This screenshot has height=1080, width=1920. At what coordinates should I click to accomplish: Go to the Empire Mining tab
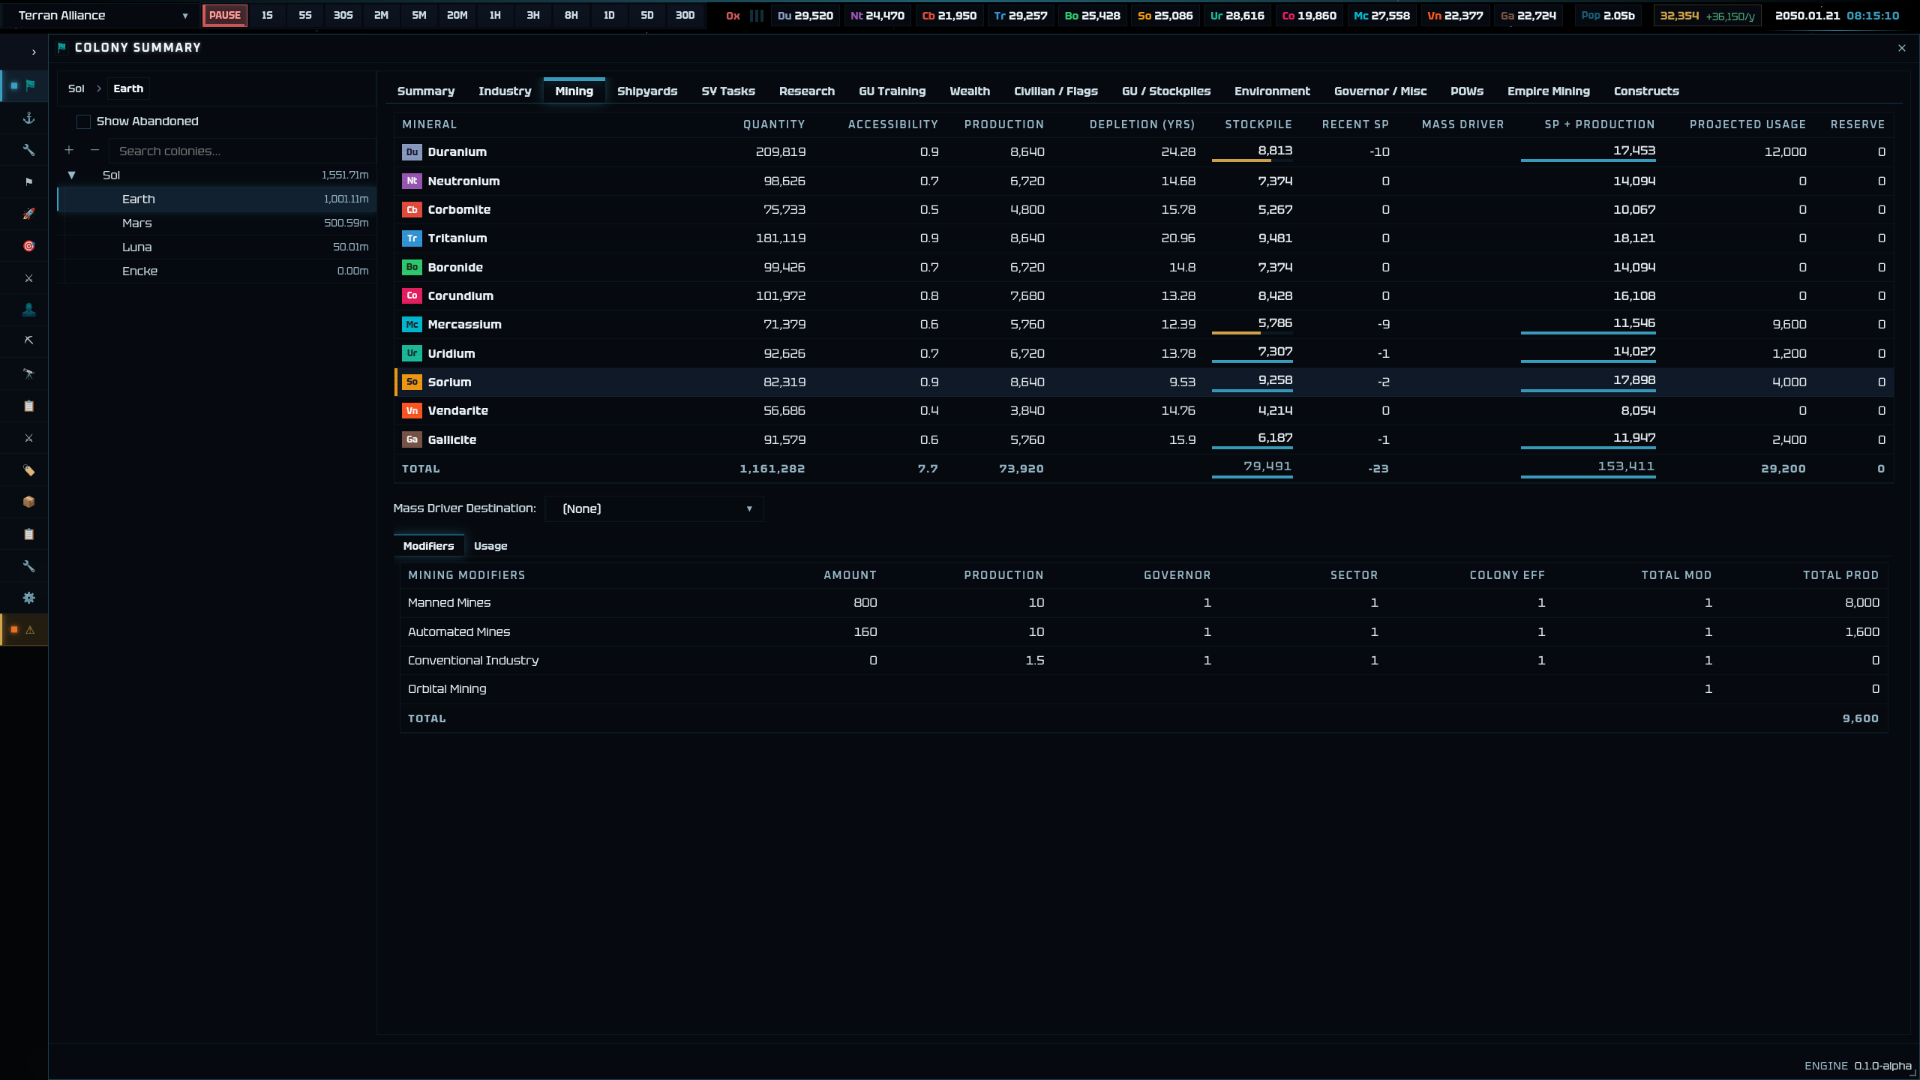click(1549, 91)
